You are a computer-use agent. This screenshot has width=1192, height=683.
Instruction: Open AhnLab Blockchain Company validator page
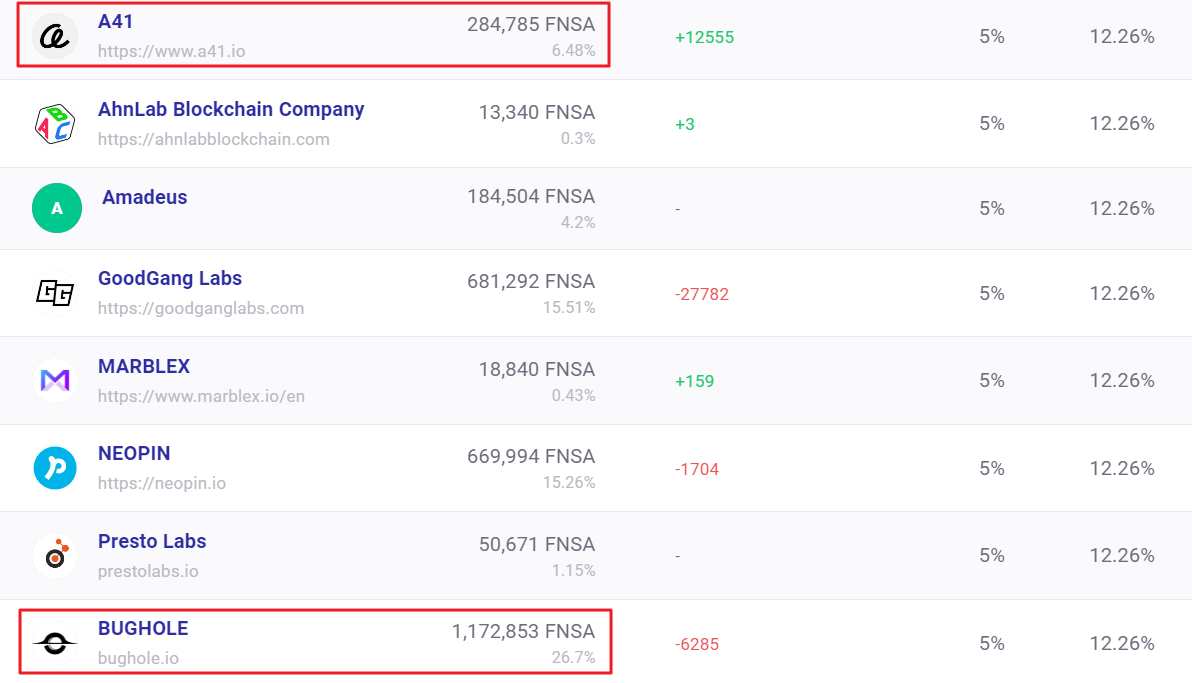coord(231,109)
